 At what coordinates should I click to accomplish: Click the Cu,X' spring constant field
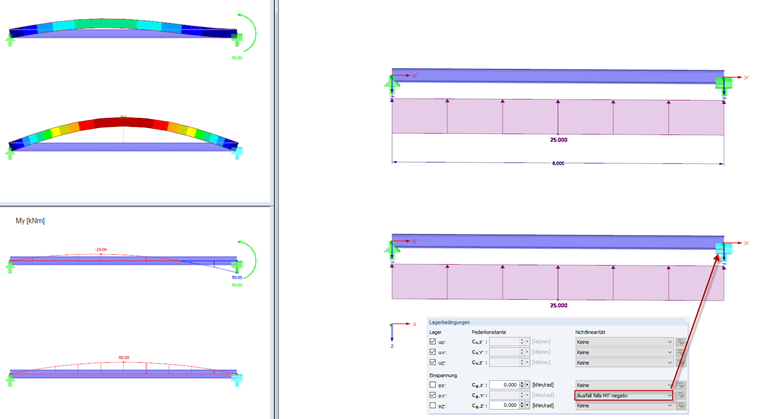pyautogui.click(x=504, y=341)
